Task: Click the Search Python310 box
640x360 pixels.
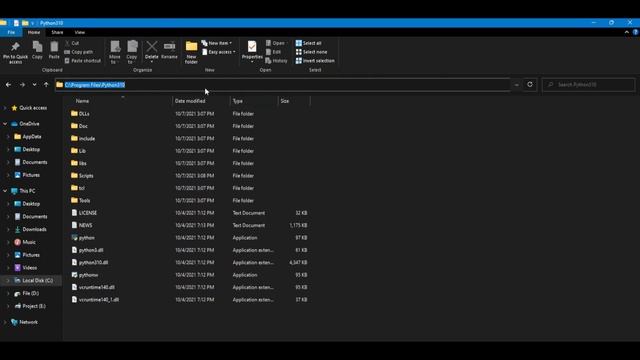Action: [x=589, y=84]
